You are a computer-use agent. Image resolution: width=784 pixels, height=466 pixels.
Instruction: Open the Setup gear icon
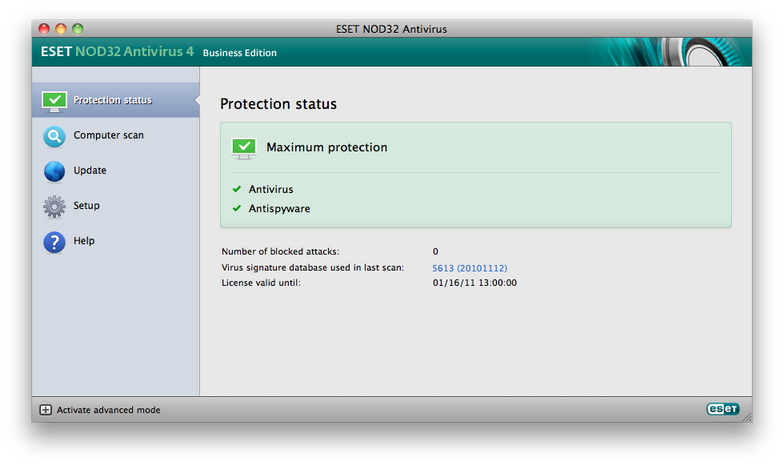(54, 206)
